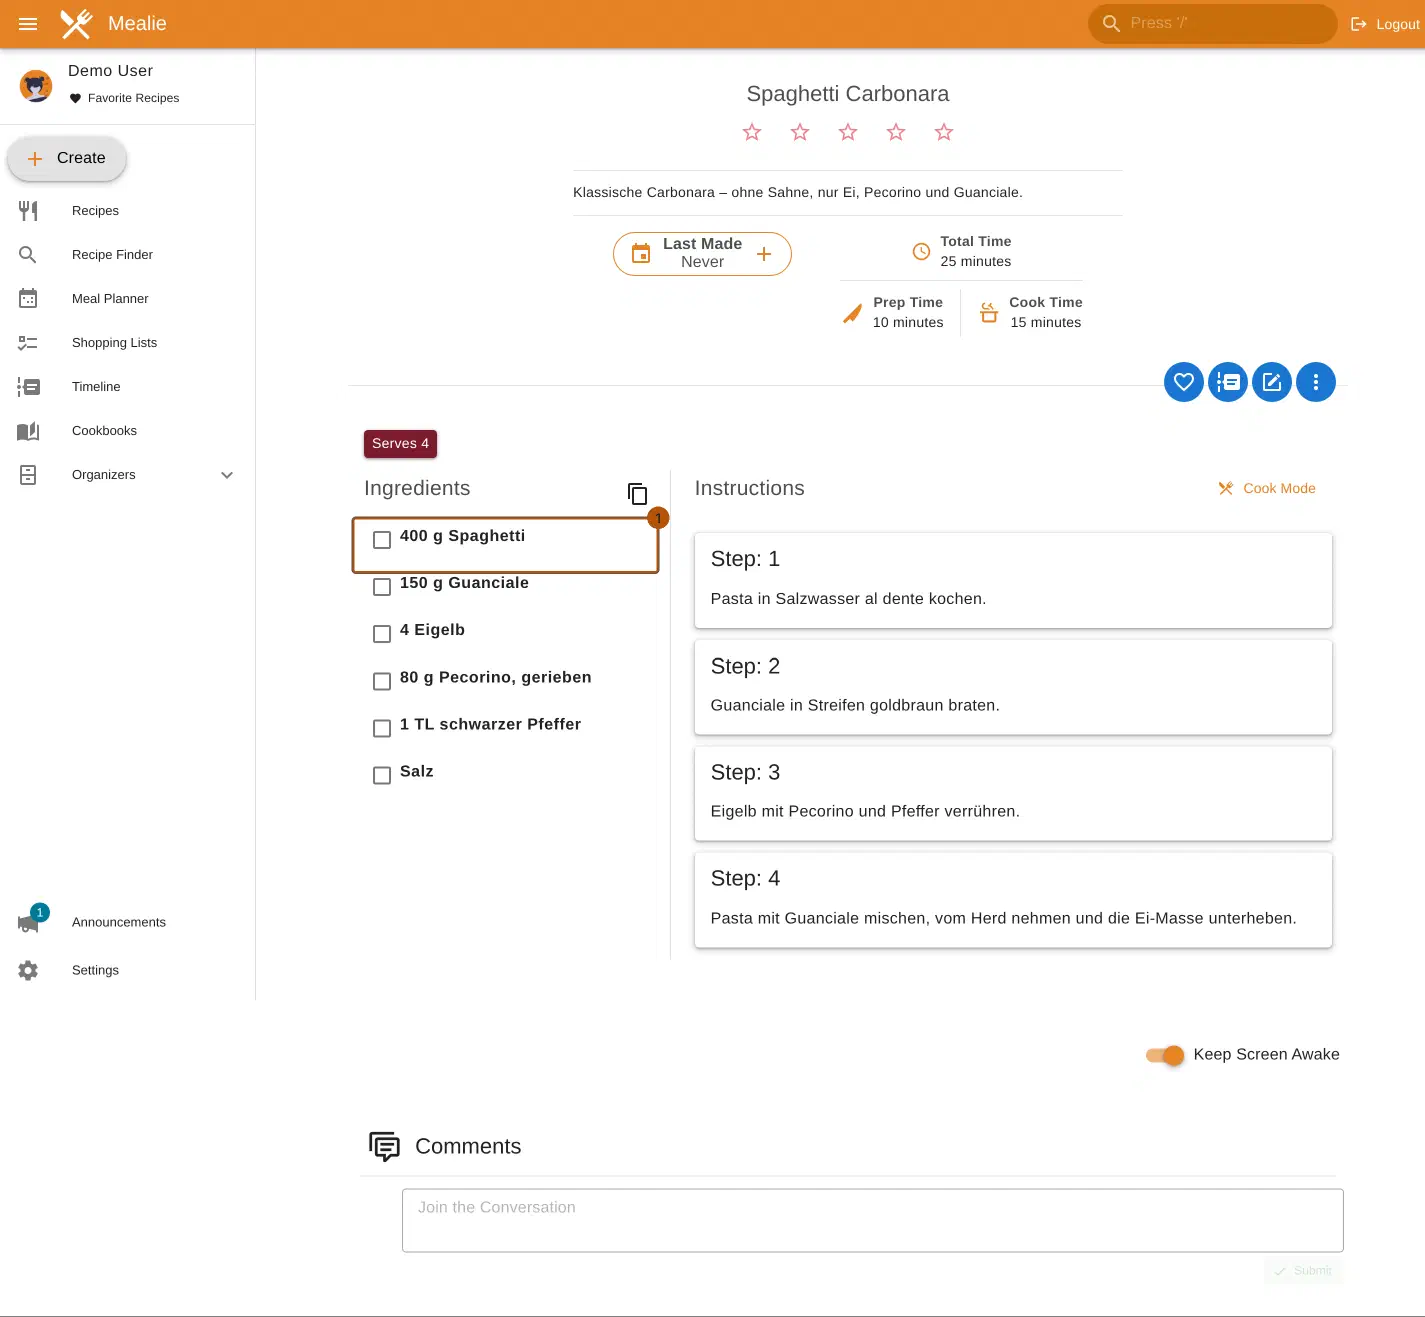Click the Last Made plus icon
The width and height of the screenshot is (1425, 1317).
764,254
